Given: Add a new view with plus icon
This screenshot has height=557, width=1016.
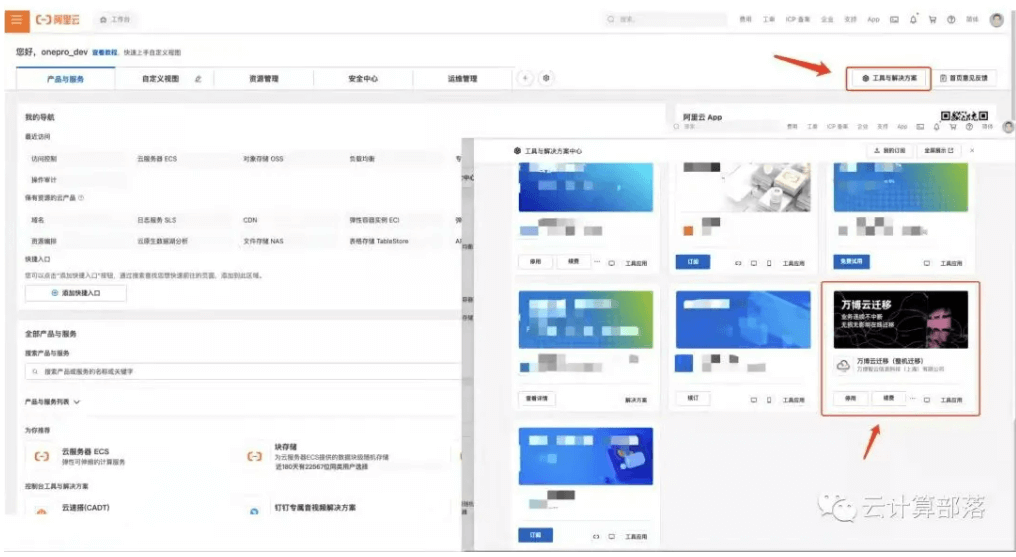Looking at the screenshot, I should (525, 78).
